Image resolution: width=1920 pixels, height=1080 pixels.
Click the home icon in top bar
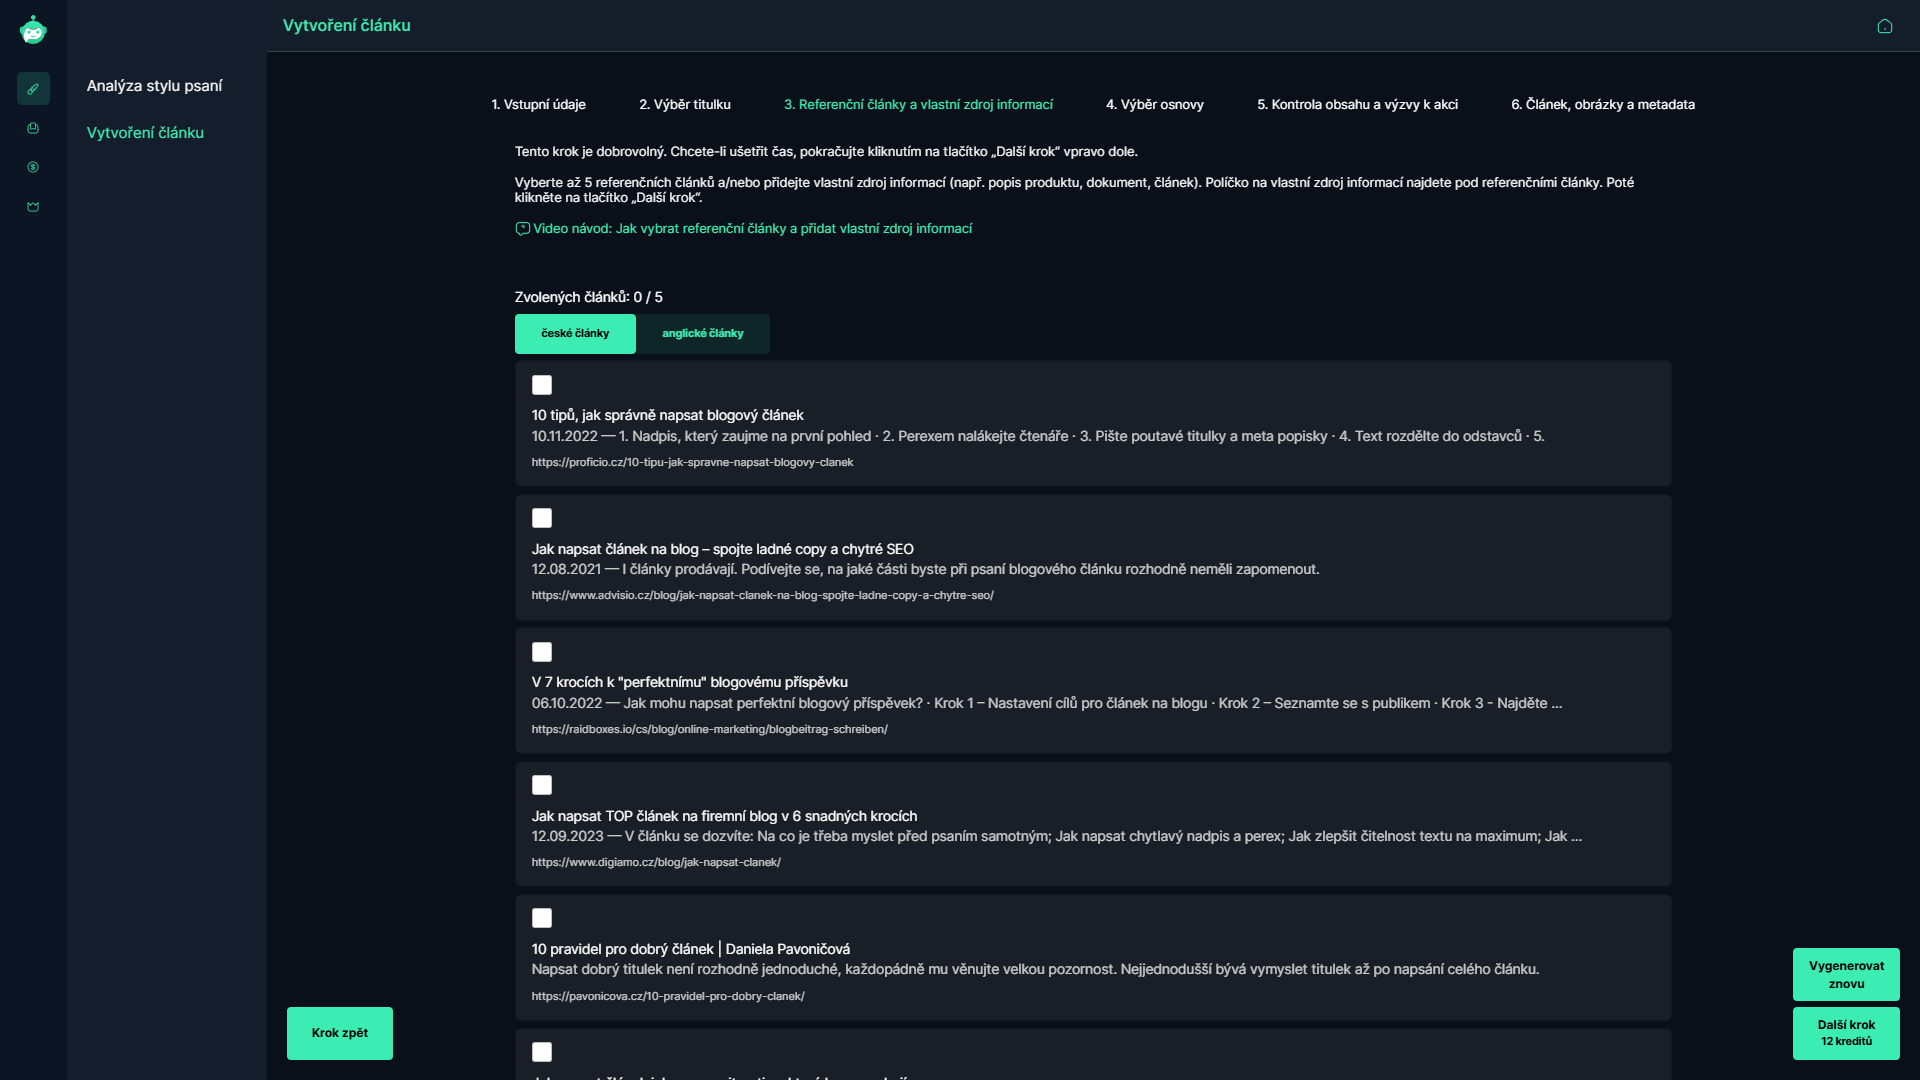tap(1885, 26)
